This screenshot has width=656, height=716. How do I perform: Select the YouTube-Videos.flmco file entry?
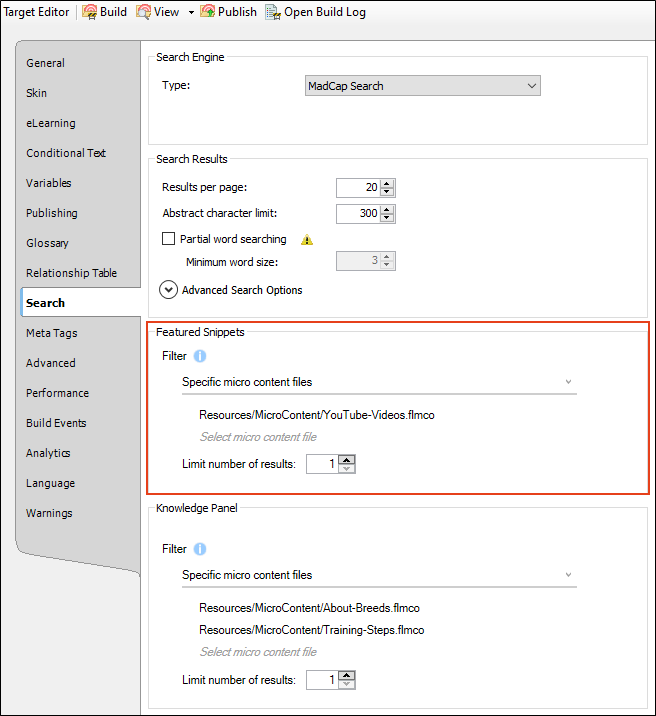coord(317,415)
